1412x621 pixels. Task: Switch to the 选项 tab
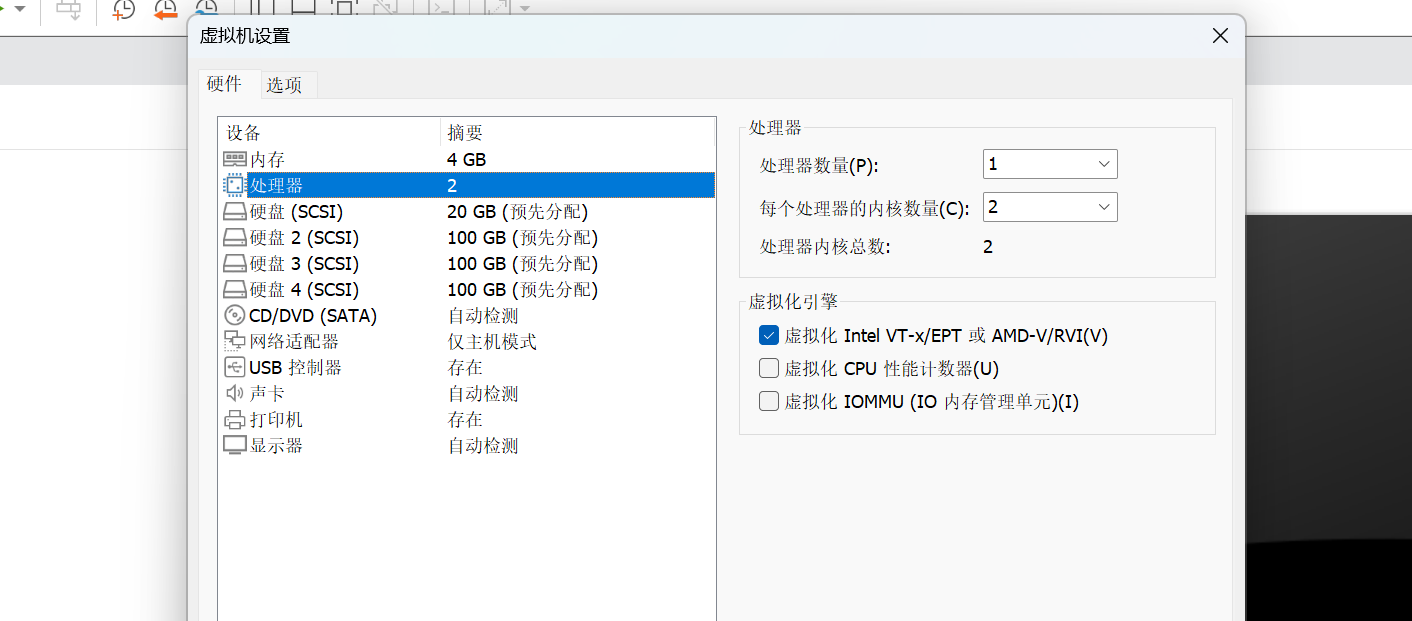click(x=284, y=86)
